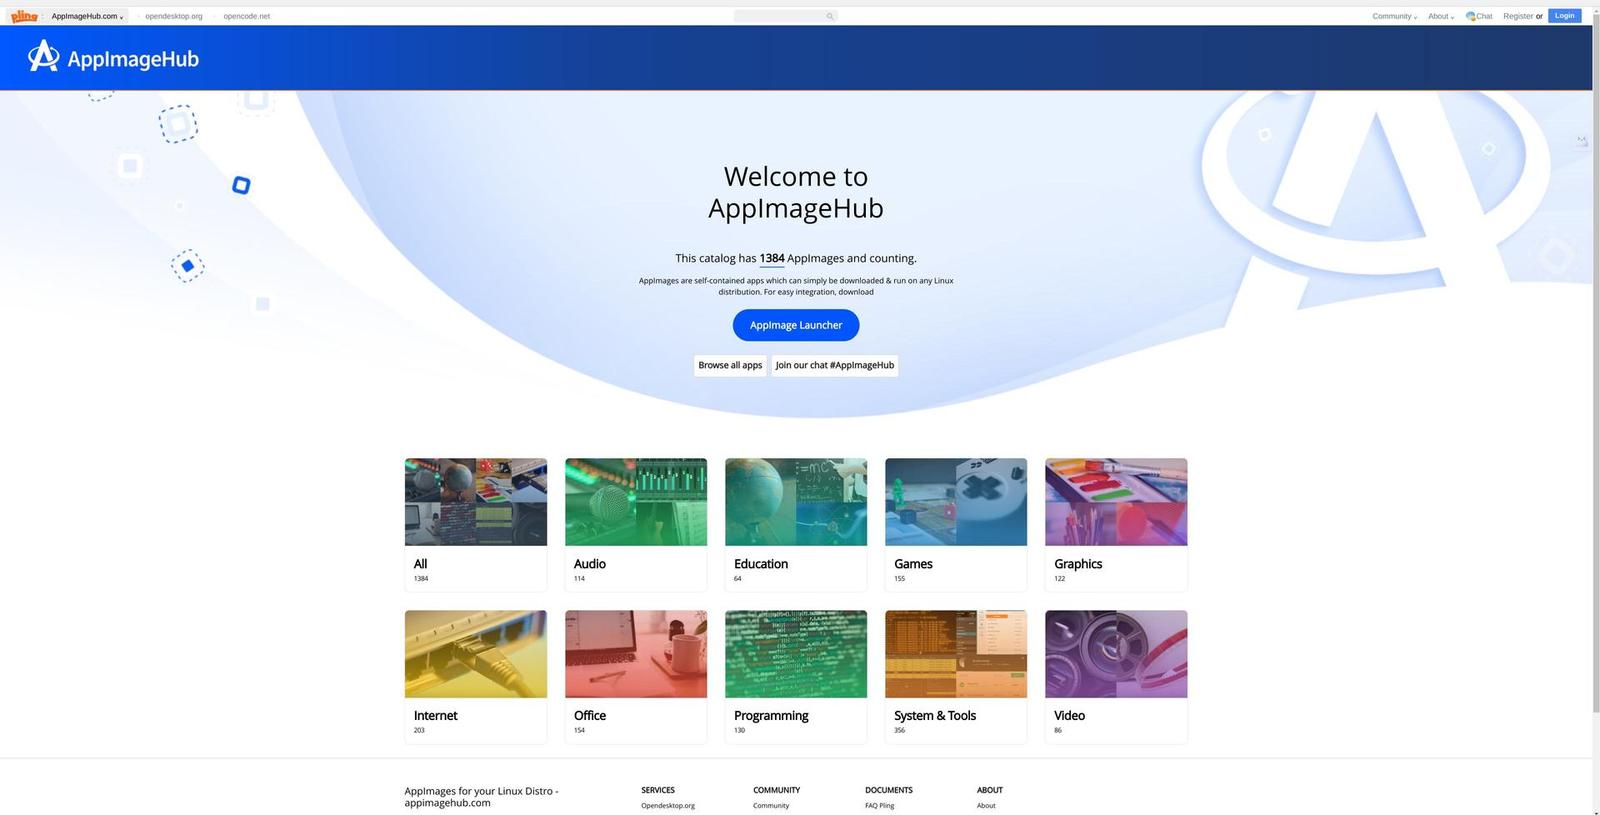Open the Audio category thumbnail
Viewport: 1600px width, 815px height.
click(x=636, y=502)
